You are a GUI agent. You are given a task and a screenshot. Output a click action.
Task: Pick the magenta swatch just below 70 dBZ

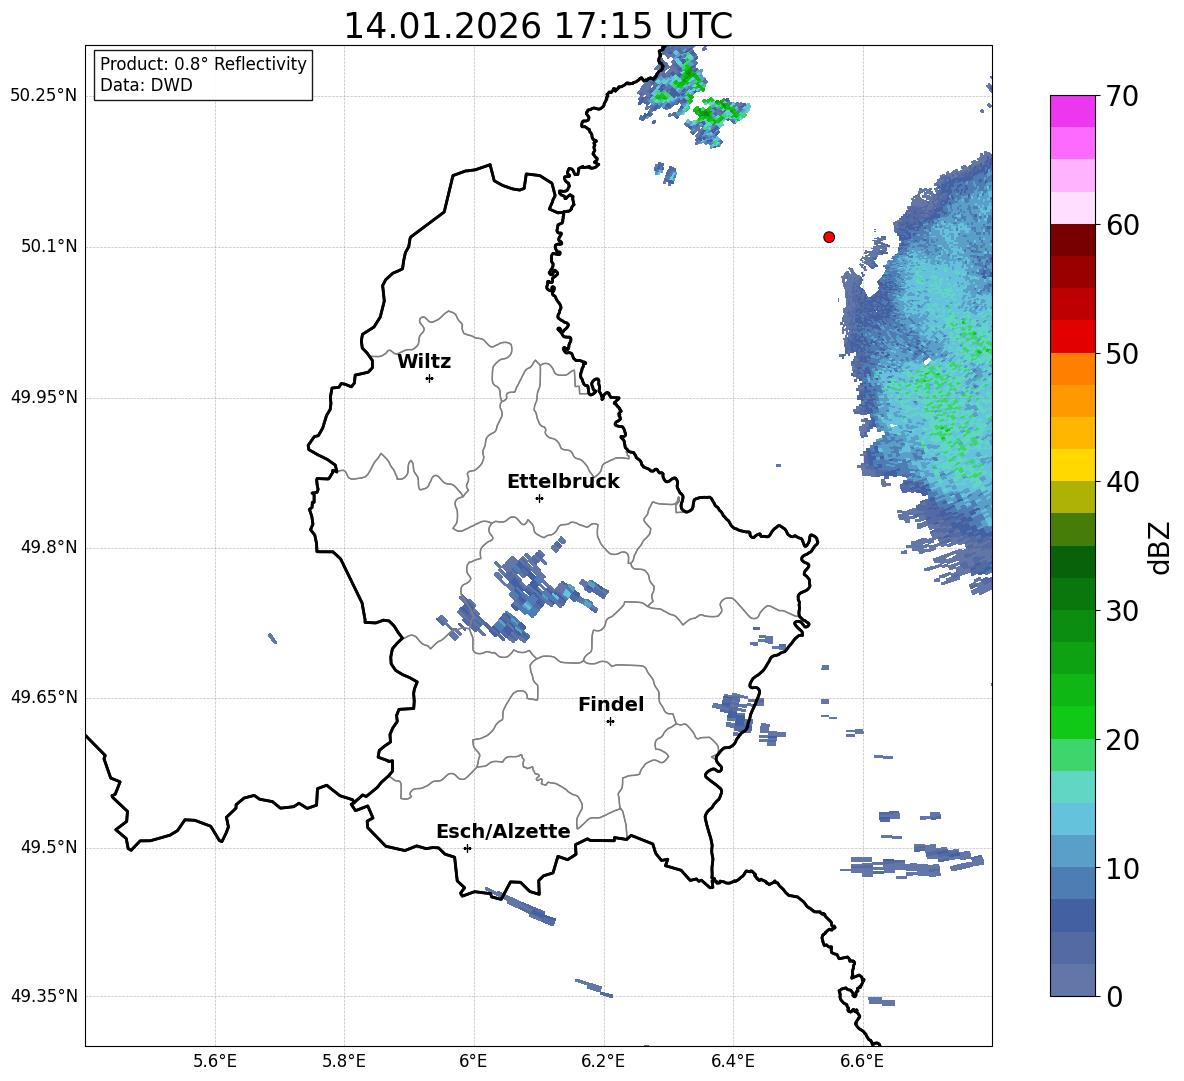tap(1073, 111)
